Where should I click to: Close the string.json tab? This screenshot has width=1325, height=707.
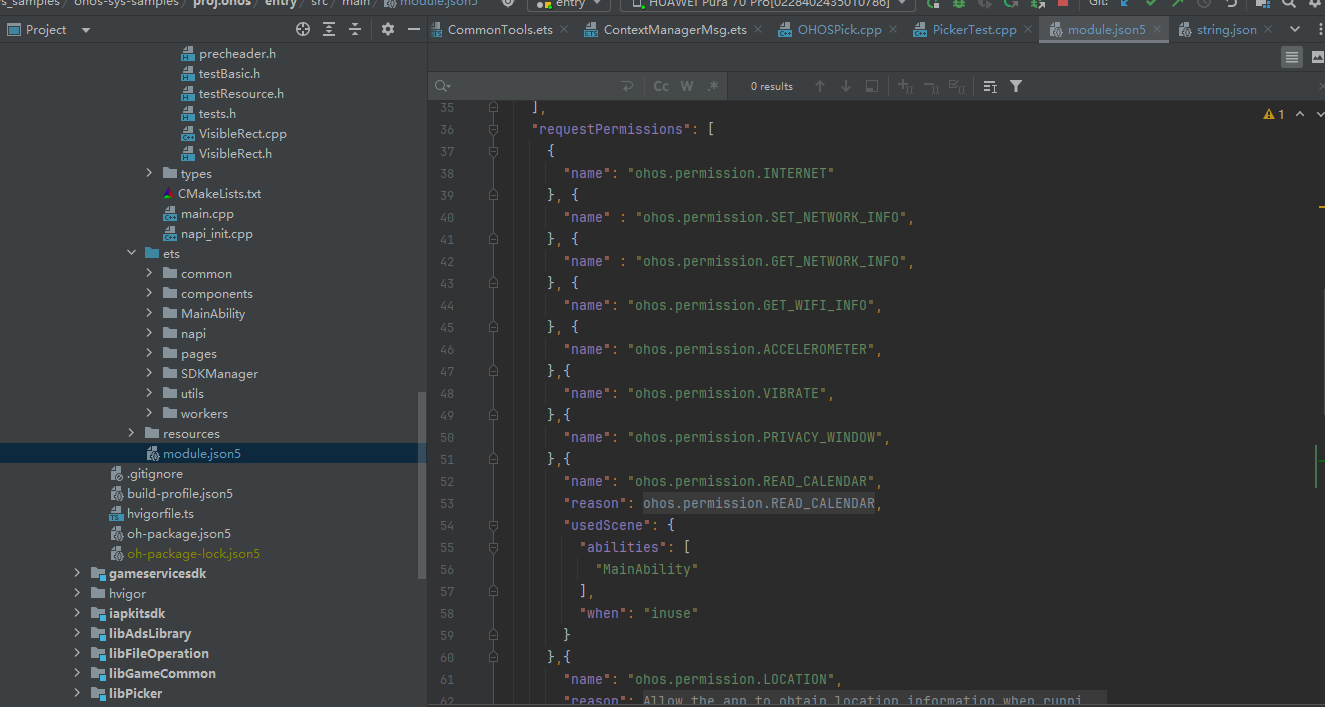[x=1267, y=30]
